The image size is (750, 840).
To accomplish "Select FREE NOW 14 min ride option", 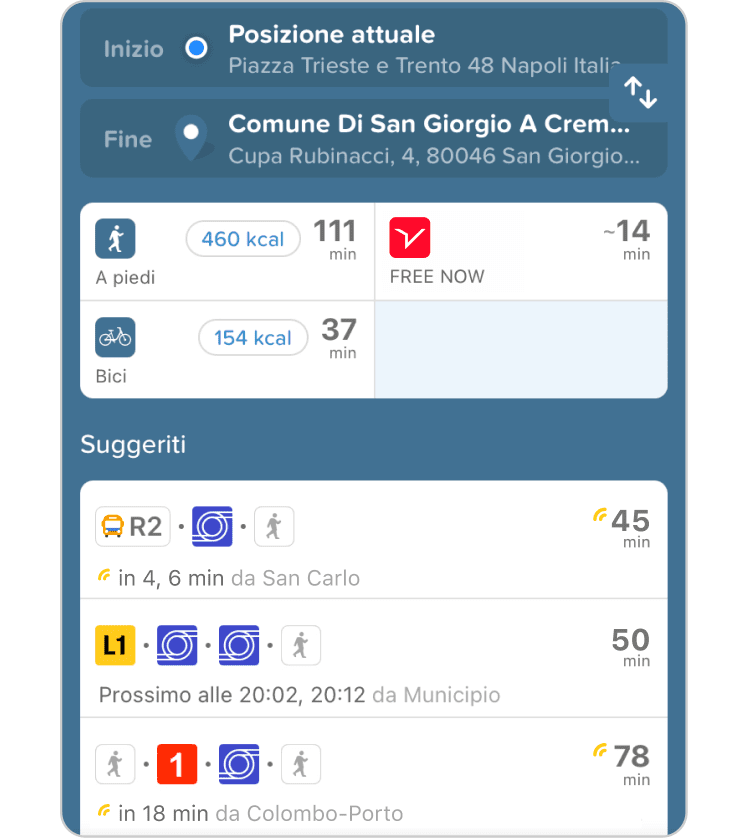I will (x=521, y=251).
